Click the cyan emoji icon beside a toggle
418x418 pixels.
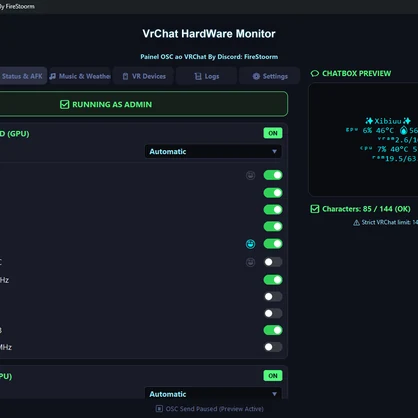pos(250,244)
